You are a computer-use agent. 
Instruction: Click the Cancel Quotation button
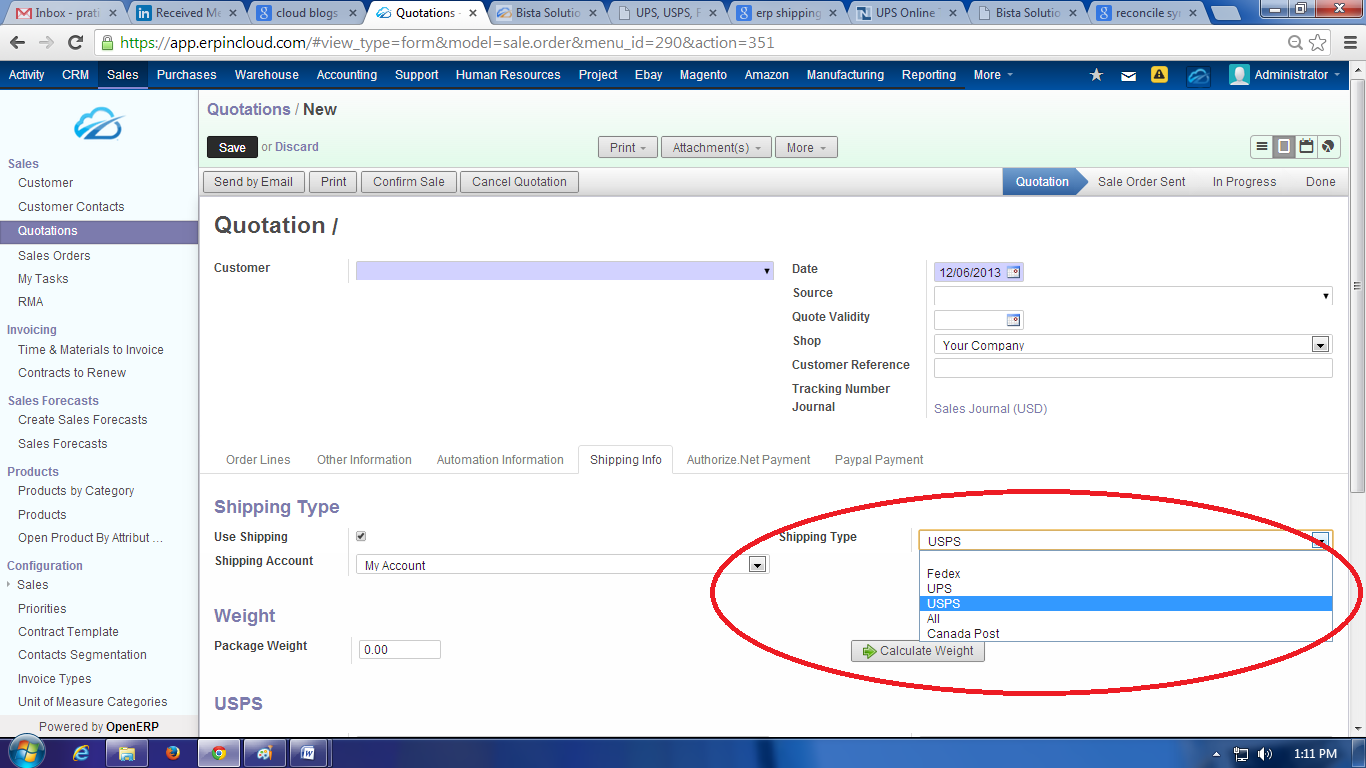(519, 182)
